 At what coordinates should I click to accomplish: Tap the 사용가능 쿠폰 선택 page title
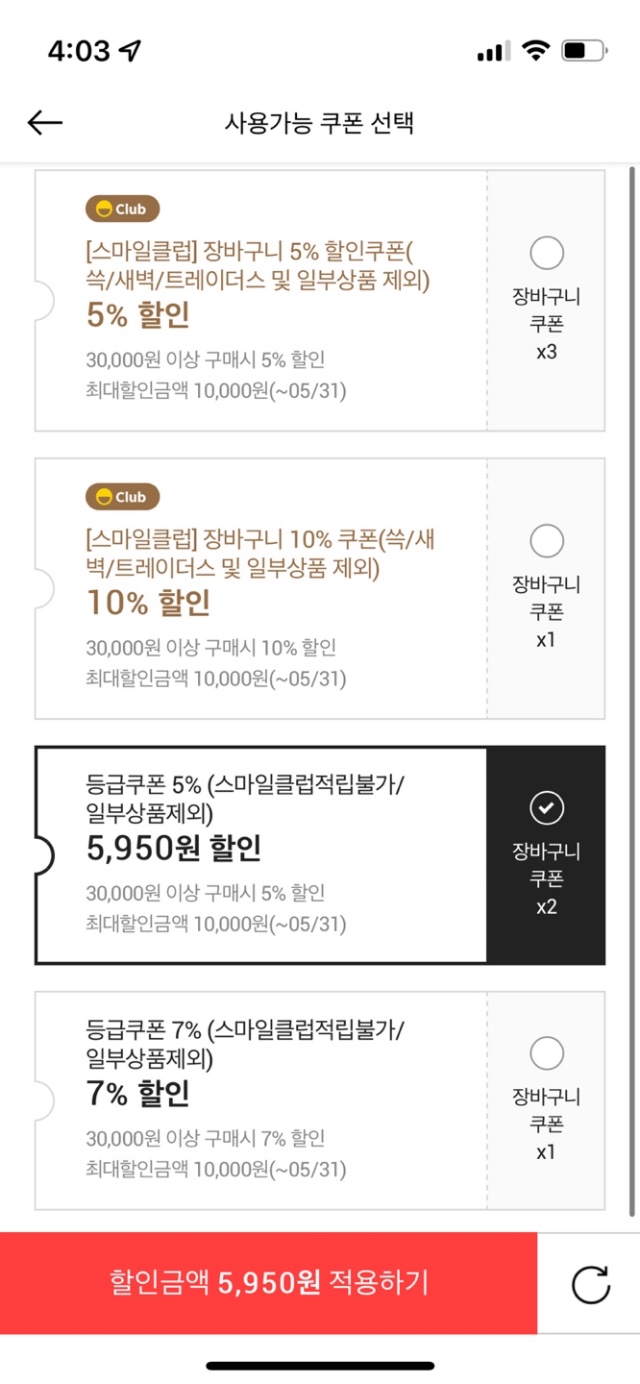tap(320, 123)
